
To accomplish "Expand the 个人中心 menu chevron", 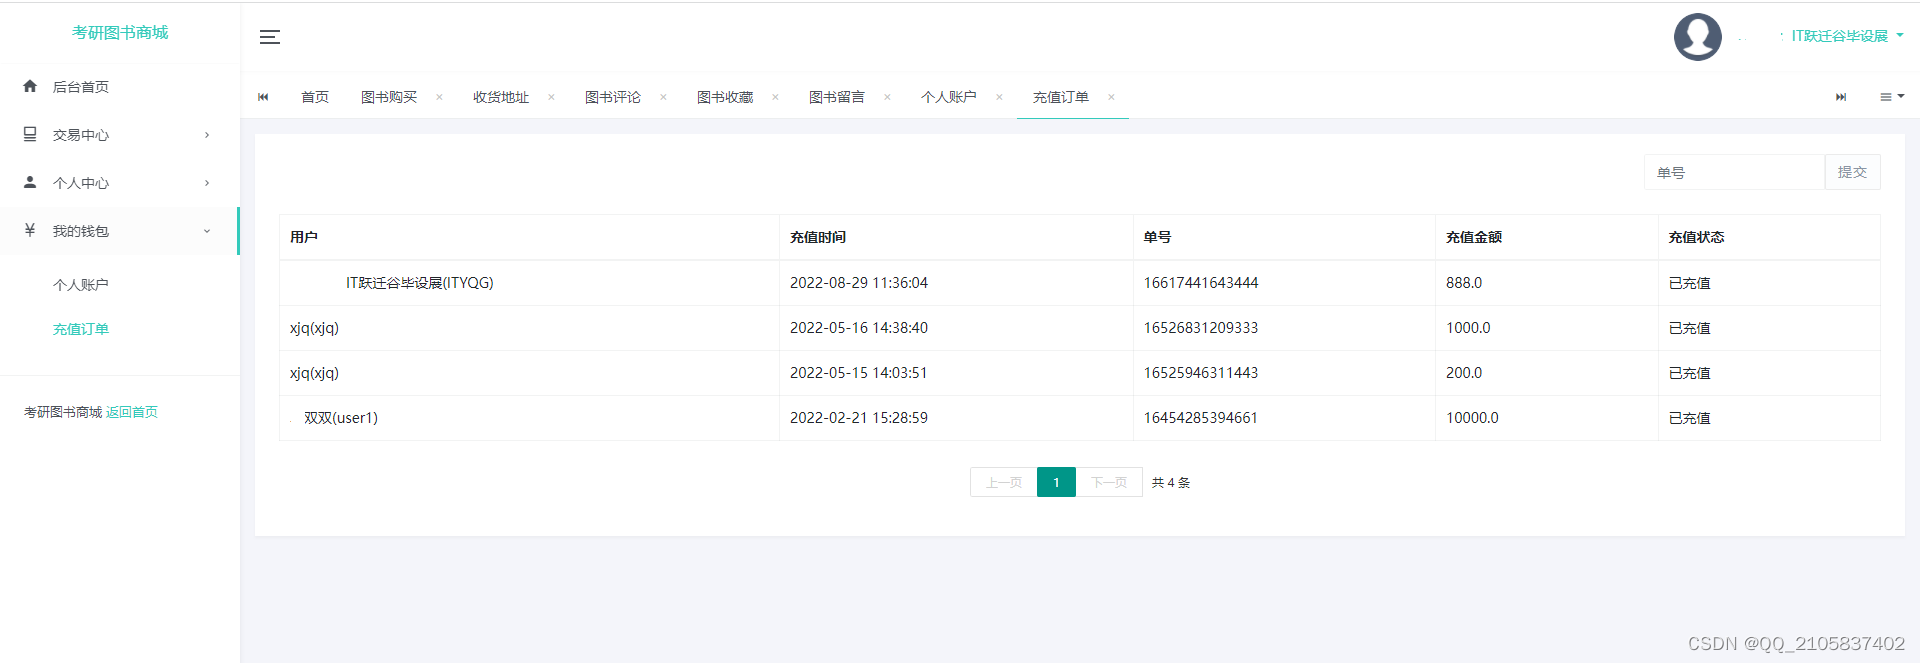I will pyautogui.click(x=207, y=183).
